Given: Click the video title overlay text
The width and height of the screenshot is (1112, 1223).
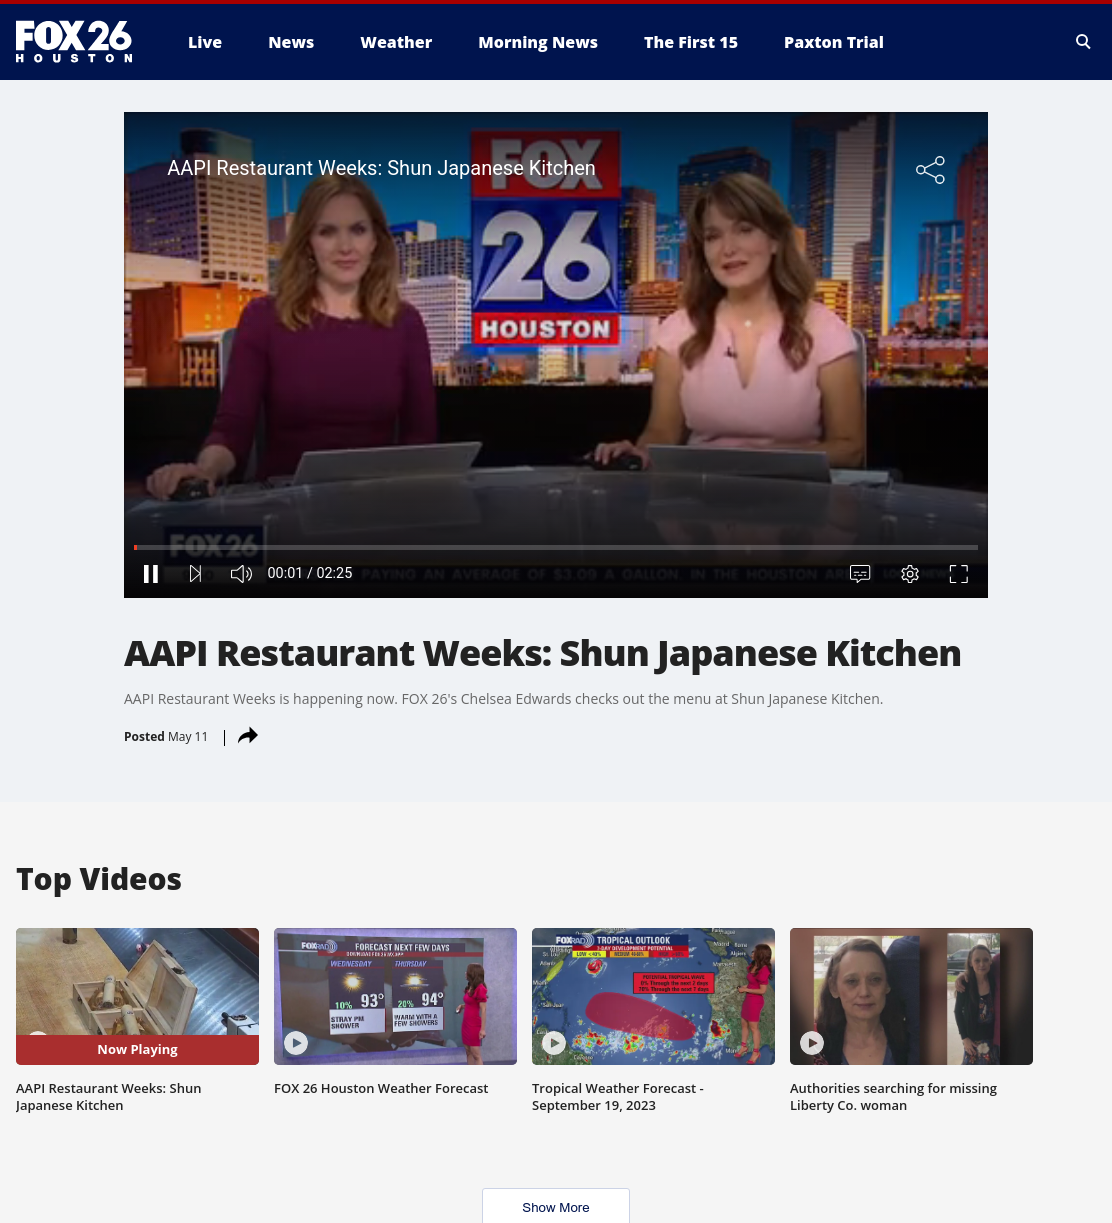Looking at the screenshot, I should pos(381,168).
